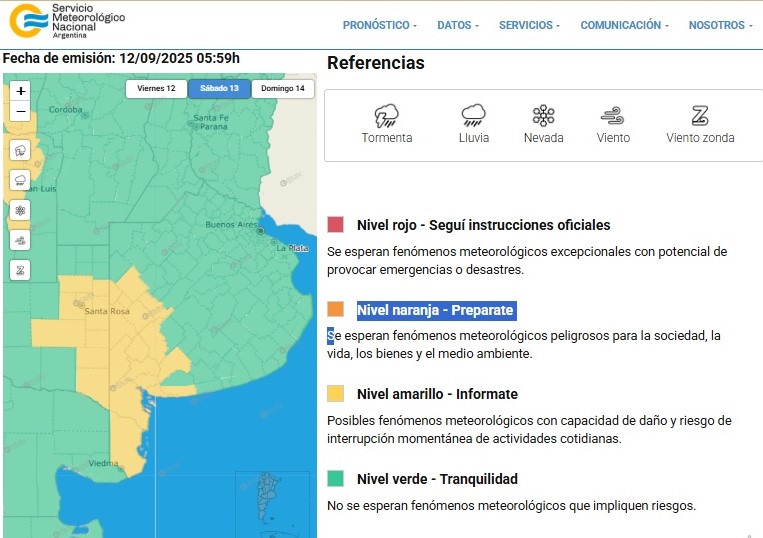Click Tormenta icon in Referencias
Viewport: 763px width, 538px height.
tap(386, 115)
